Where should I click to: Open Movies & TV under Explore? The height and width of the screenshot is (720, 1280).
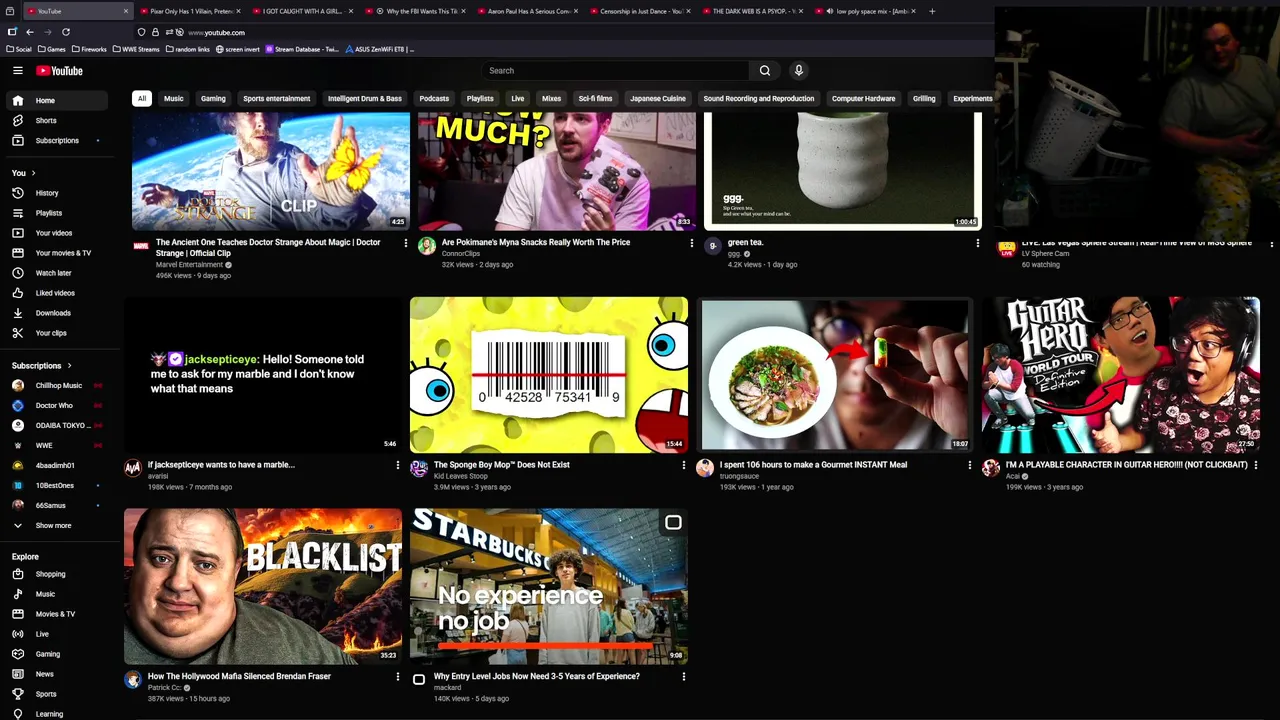tap(56, 614)
